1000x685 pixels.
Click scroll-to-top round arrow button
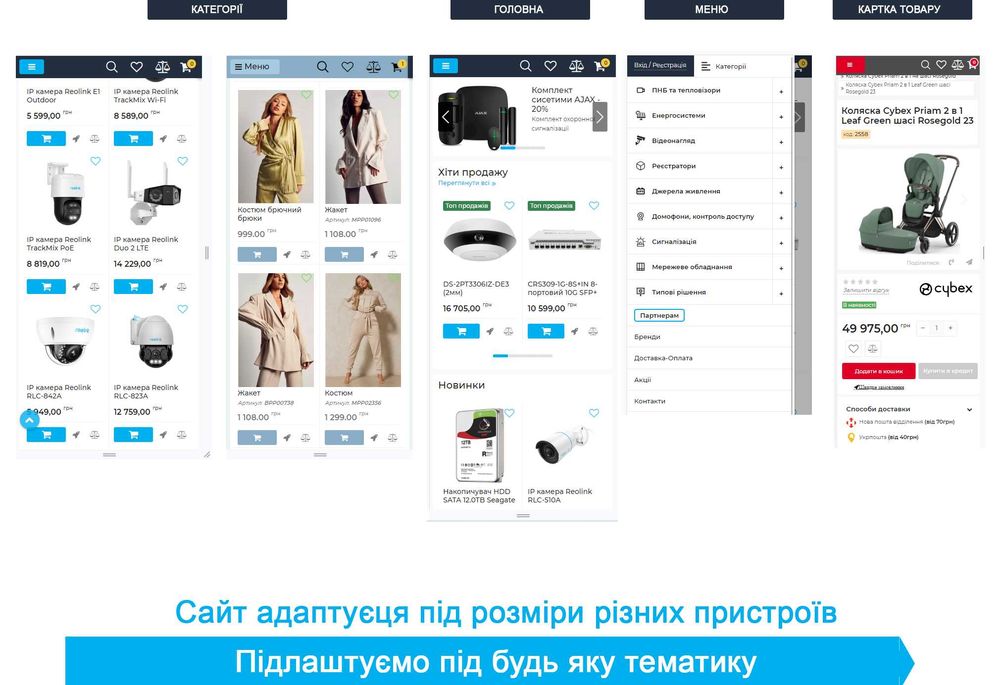tap(29, 420)
